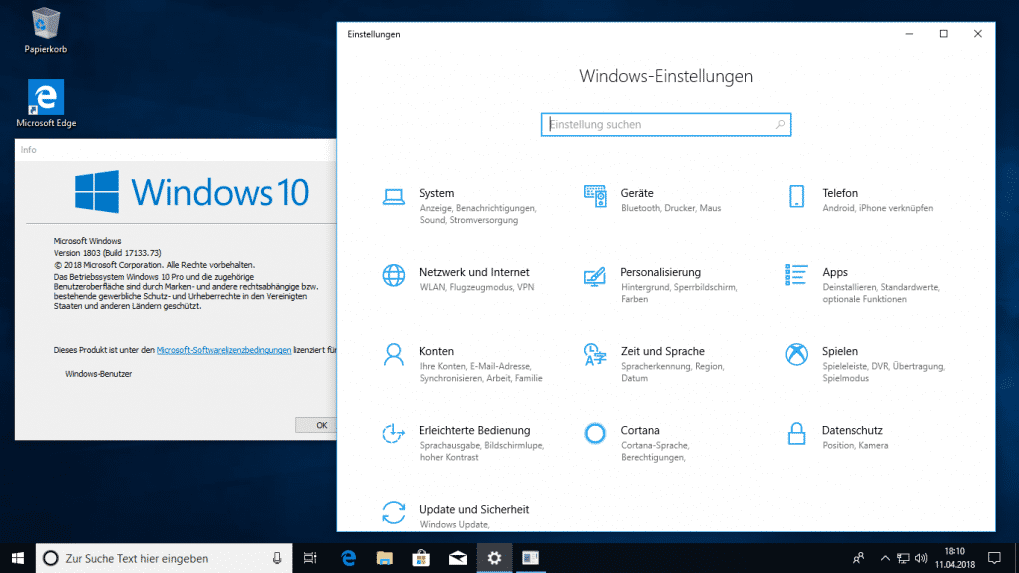
Task: Open the System heading text
Action: (437, 193)
